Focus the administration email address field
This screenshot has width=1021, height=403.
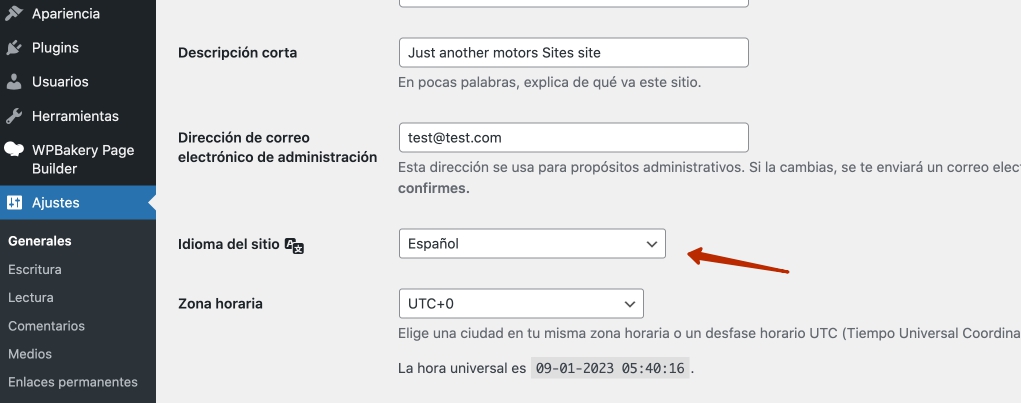click(573, 137)
